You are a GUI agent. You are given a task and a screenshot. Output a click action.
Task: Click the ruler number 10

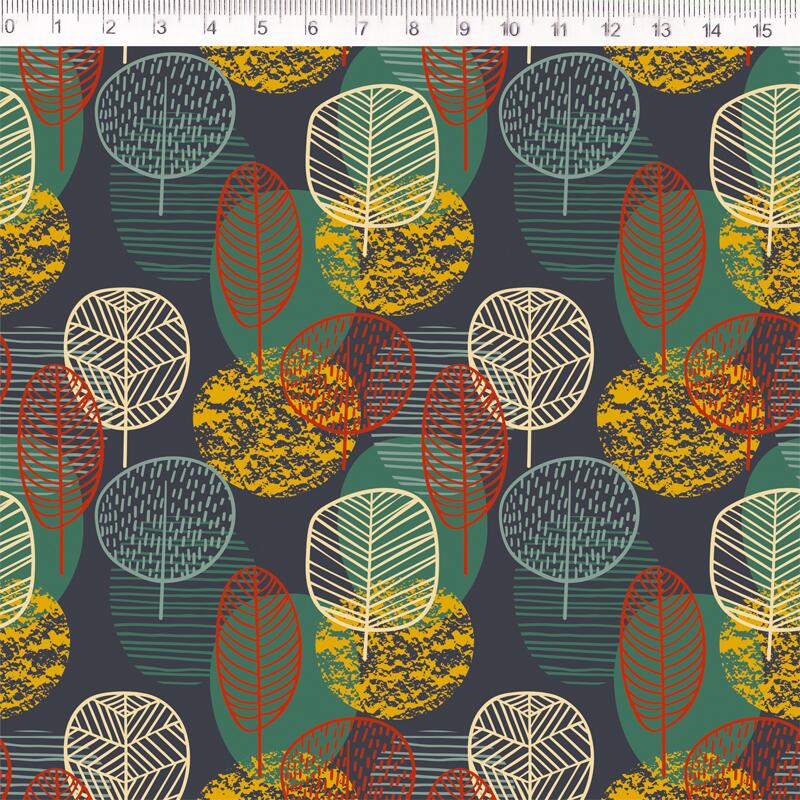[510, 29]
